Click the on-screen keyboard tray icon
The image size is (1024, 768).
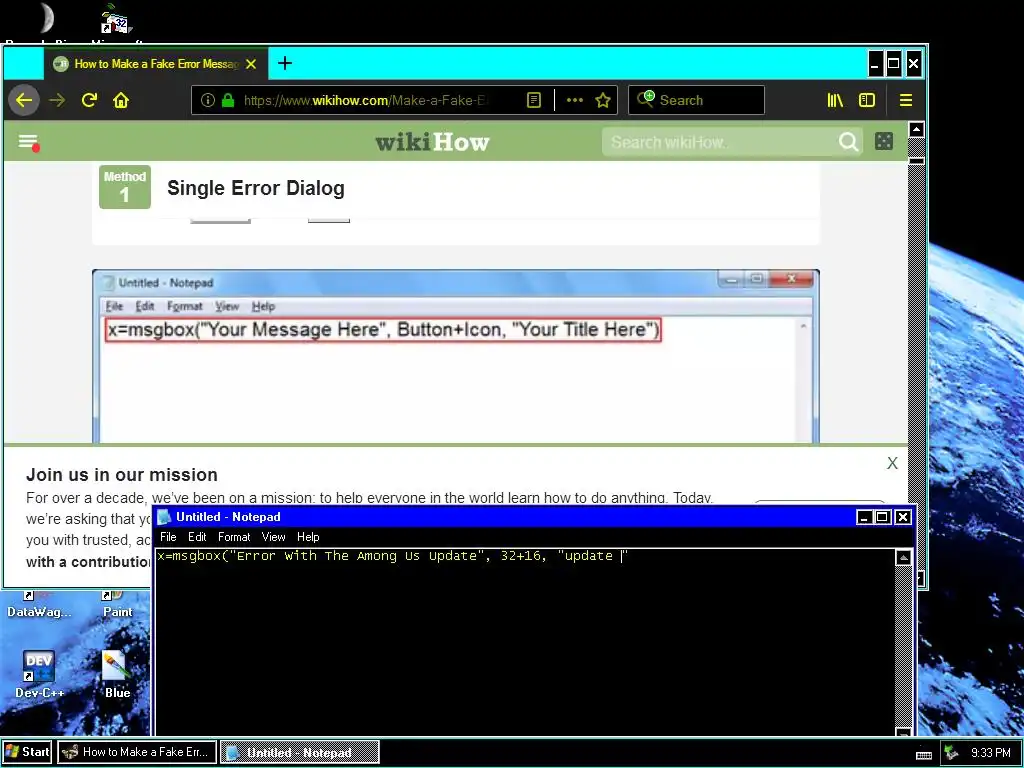coord(924,754)
